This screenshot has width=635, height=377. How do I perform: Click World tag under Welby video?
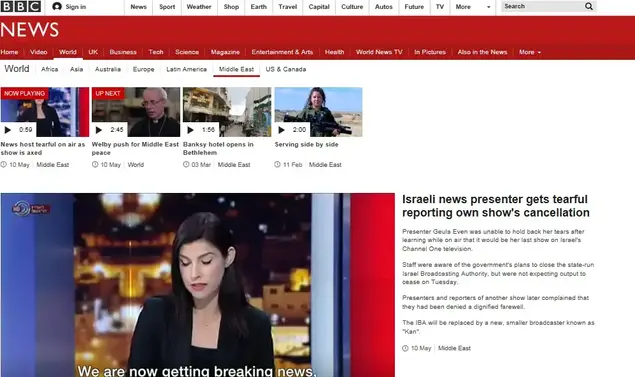click(136, 165)
